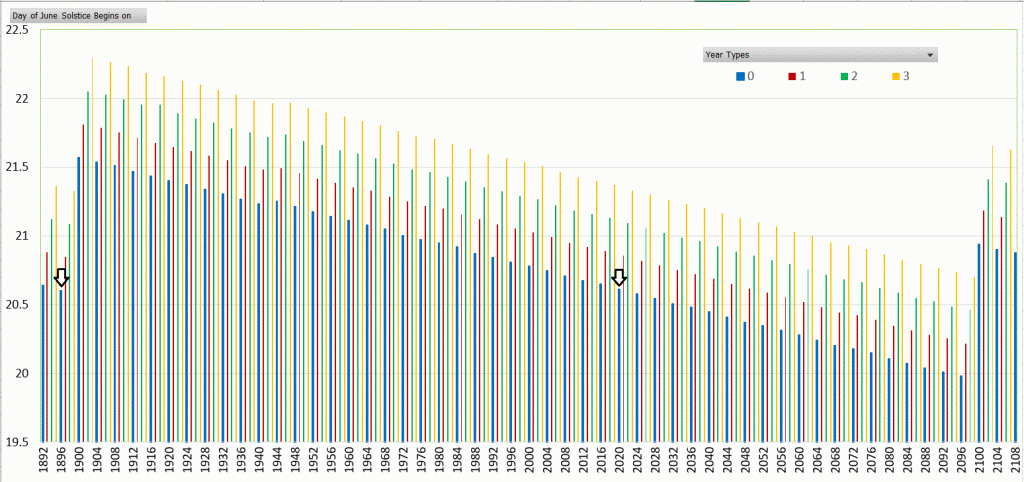
Task: Click the red legend marker for series 1
Action: click(x=791, y=76)
